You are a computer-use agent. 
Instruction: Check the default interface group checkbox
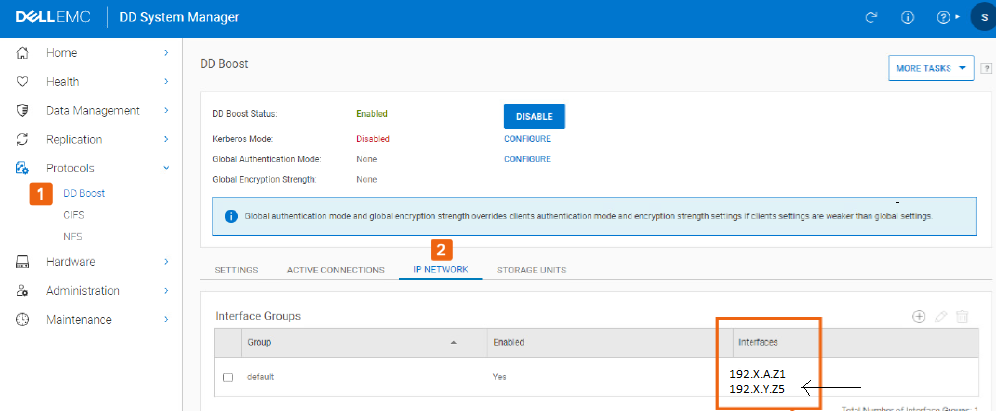(x=228, y=377)
